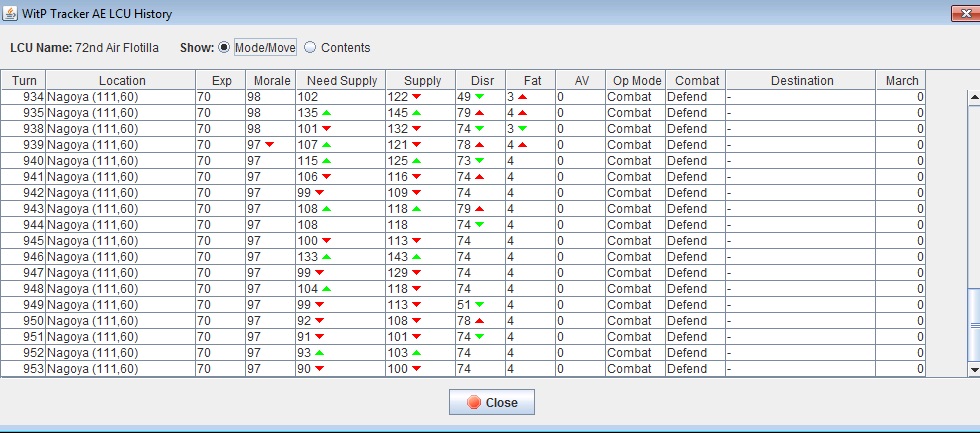Screen dimensions: 980x433
Task: Click Need Supply value 133 in turn 946
Action: pyautogui.click(x=341, y=257)
